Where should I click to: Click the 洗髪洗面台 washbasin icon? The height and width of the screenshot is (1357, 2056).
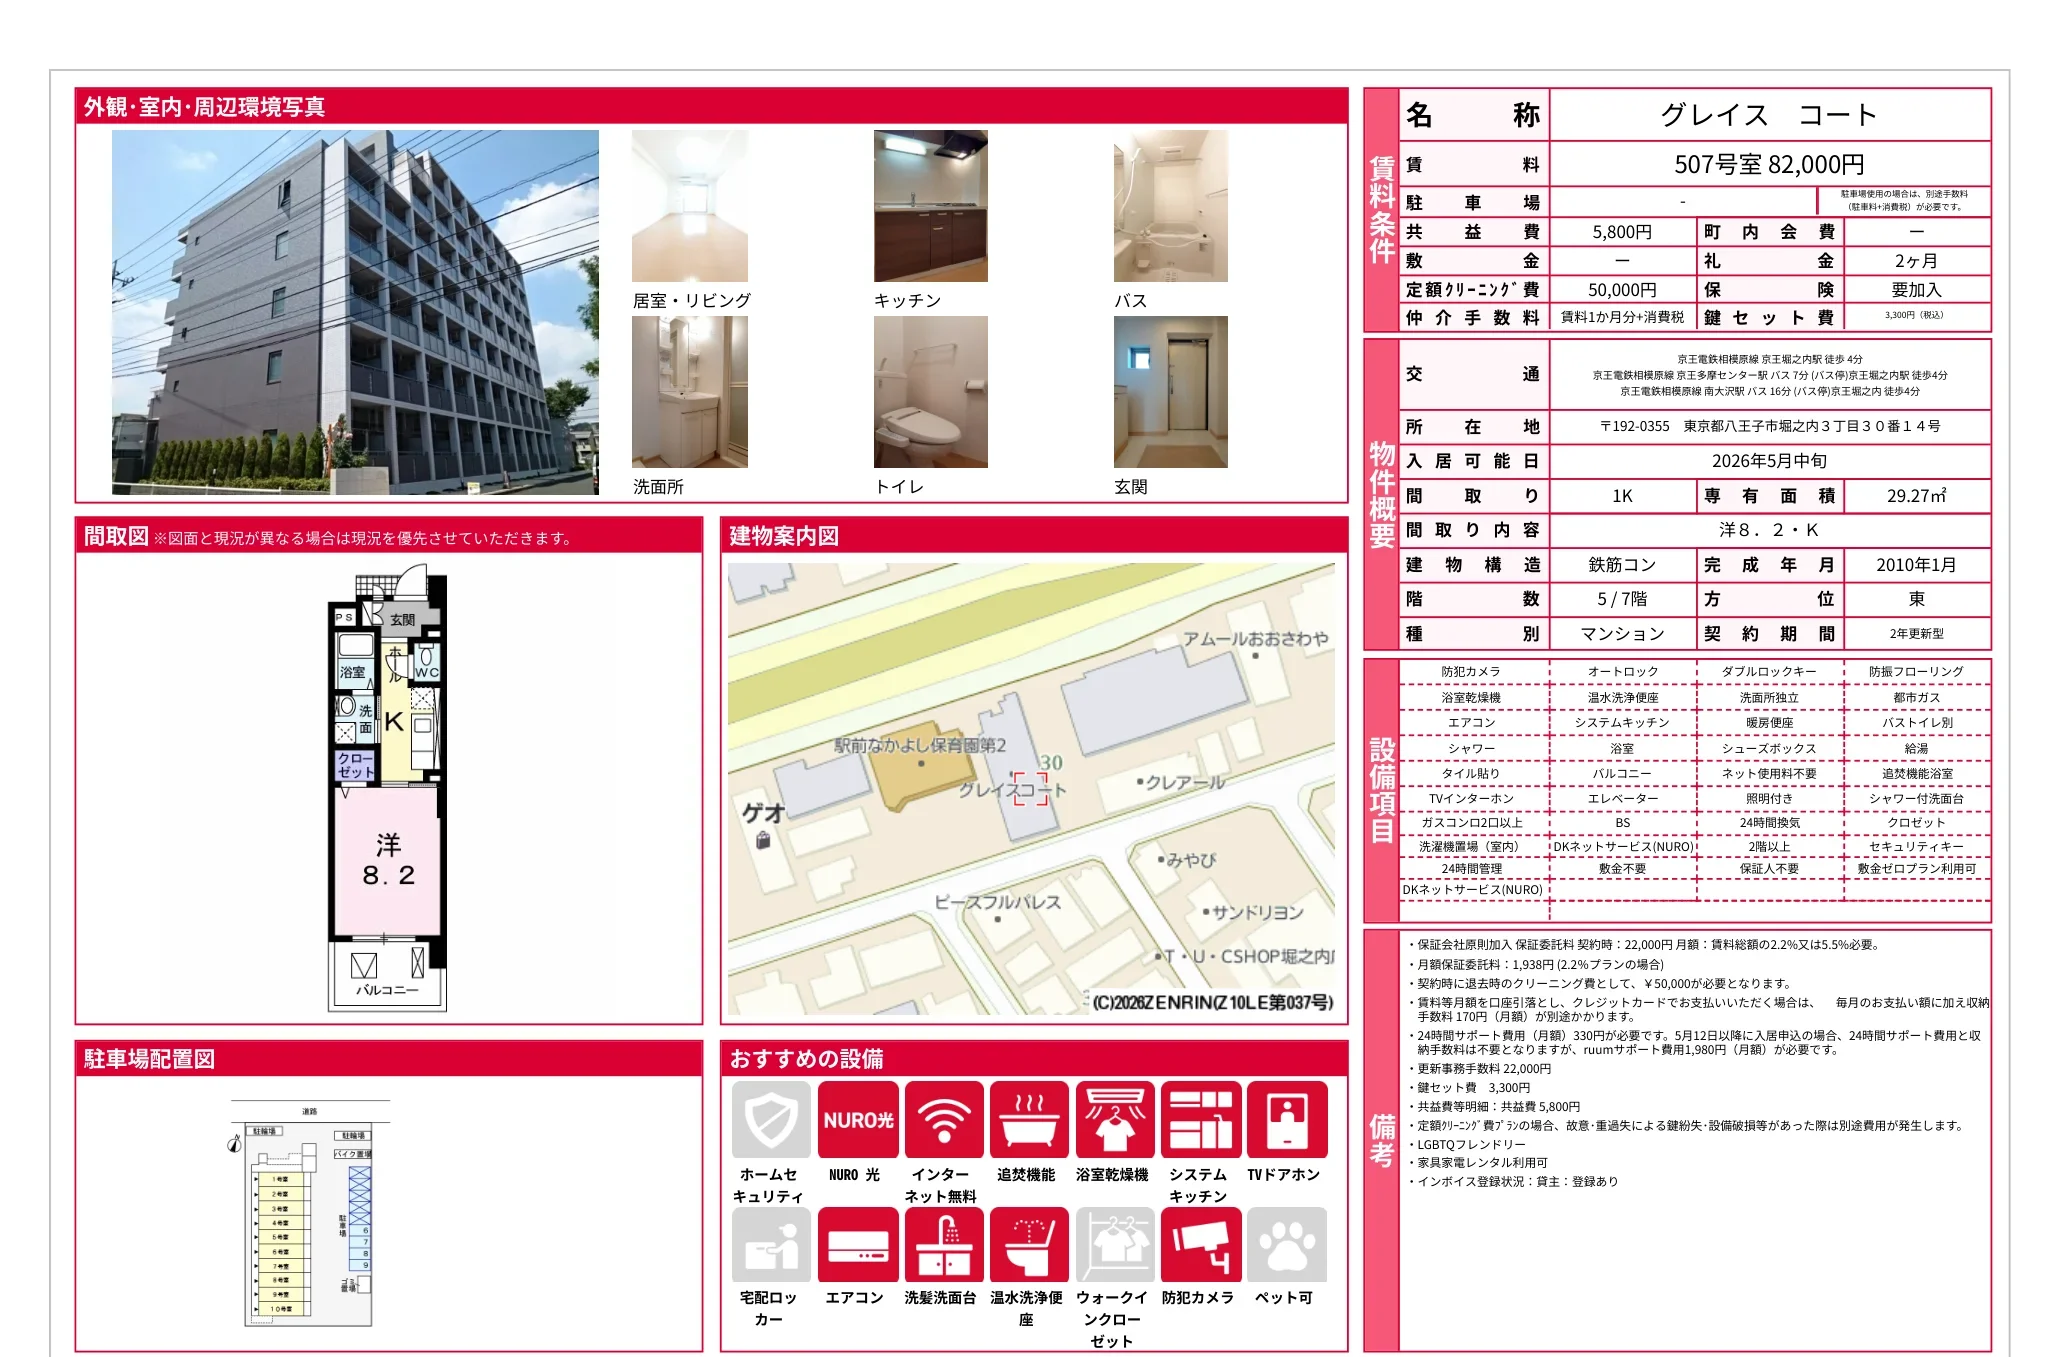[943, 1245]
